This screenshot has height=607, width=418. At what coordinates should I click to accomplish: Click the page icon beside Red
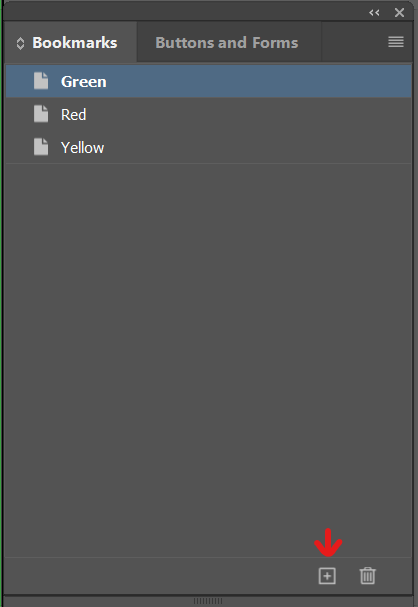coord(41,114)
